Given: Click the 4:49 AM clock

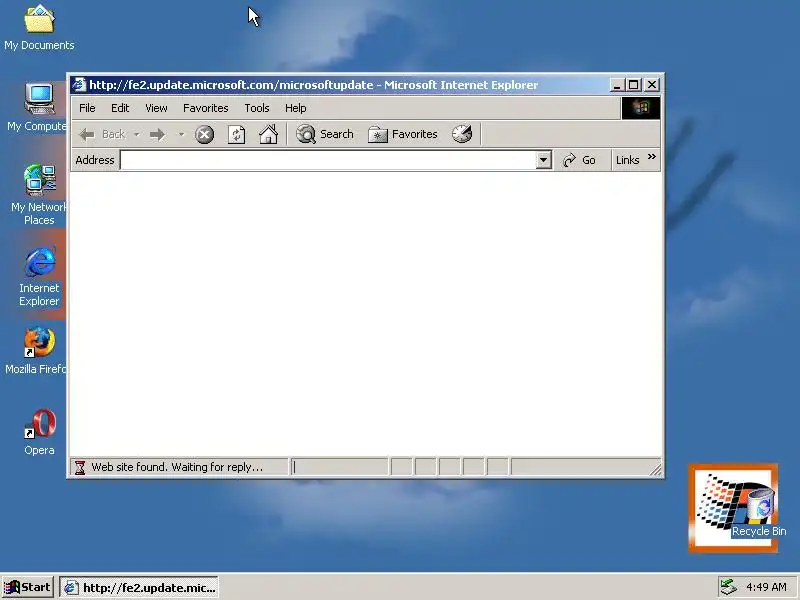Looking at the screenshot, I should click(766, 587).
